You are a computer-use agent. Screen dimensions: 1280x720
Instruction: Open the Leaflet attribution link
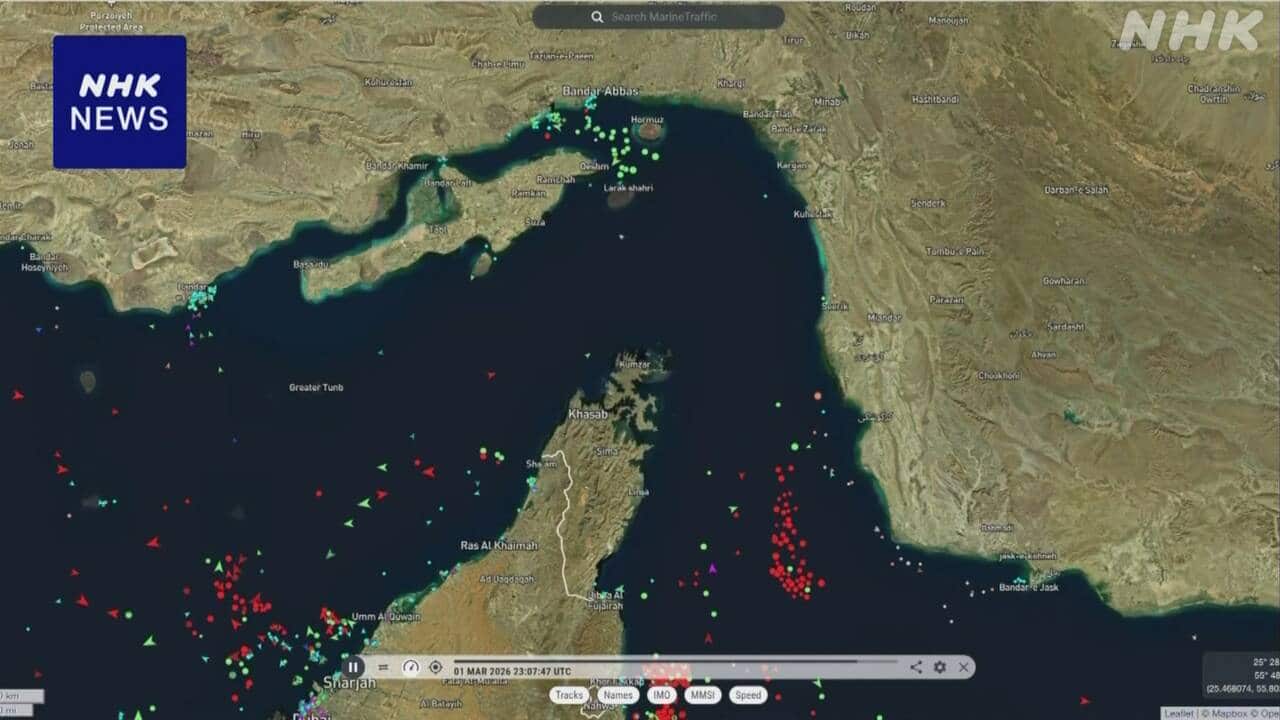click(1177, 713)
